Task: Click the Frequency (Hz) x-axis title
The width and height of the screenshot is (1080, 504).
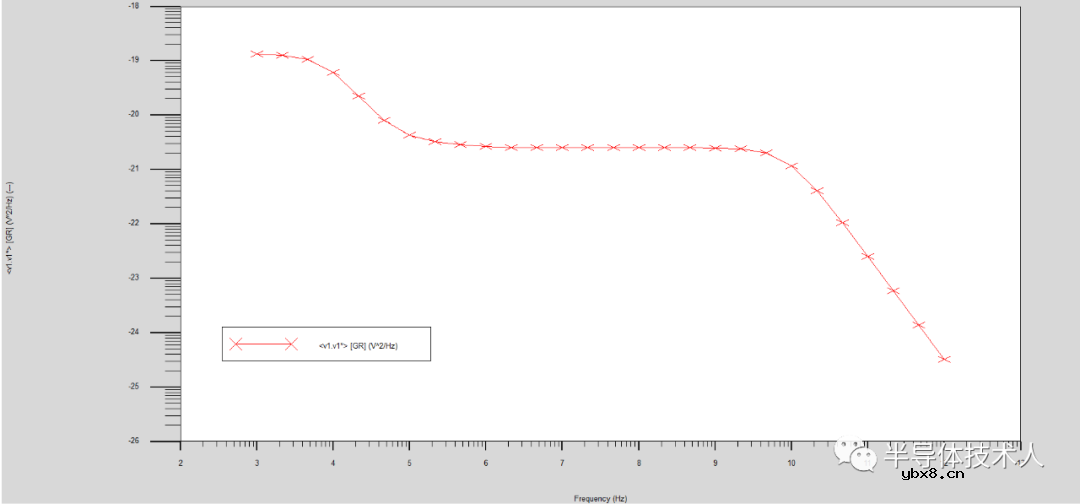Action: [600, 497]
